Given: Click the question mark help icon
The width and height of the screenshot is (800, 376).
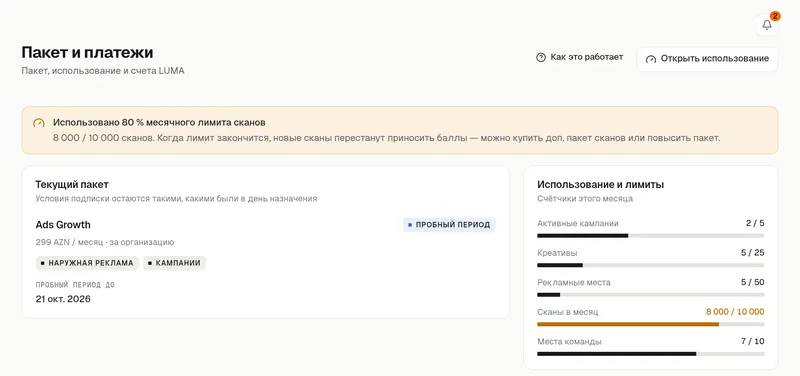Looking at the screenshot, I should click(x=541, y=58).
